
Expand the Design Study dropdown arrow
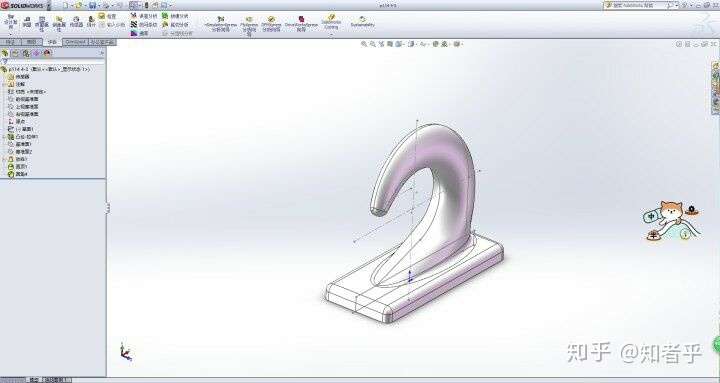tap(10, 34)
